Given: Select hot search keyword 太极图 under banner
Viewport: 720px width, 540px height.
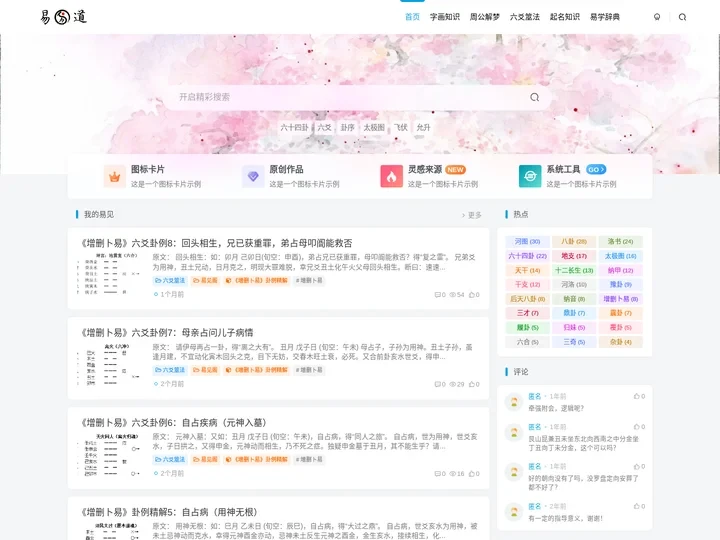Looking at the screenshot, I should [x=374, y=128].
